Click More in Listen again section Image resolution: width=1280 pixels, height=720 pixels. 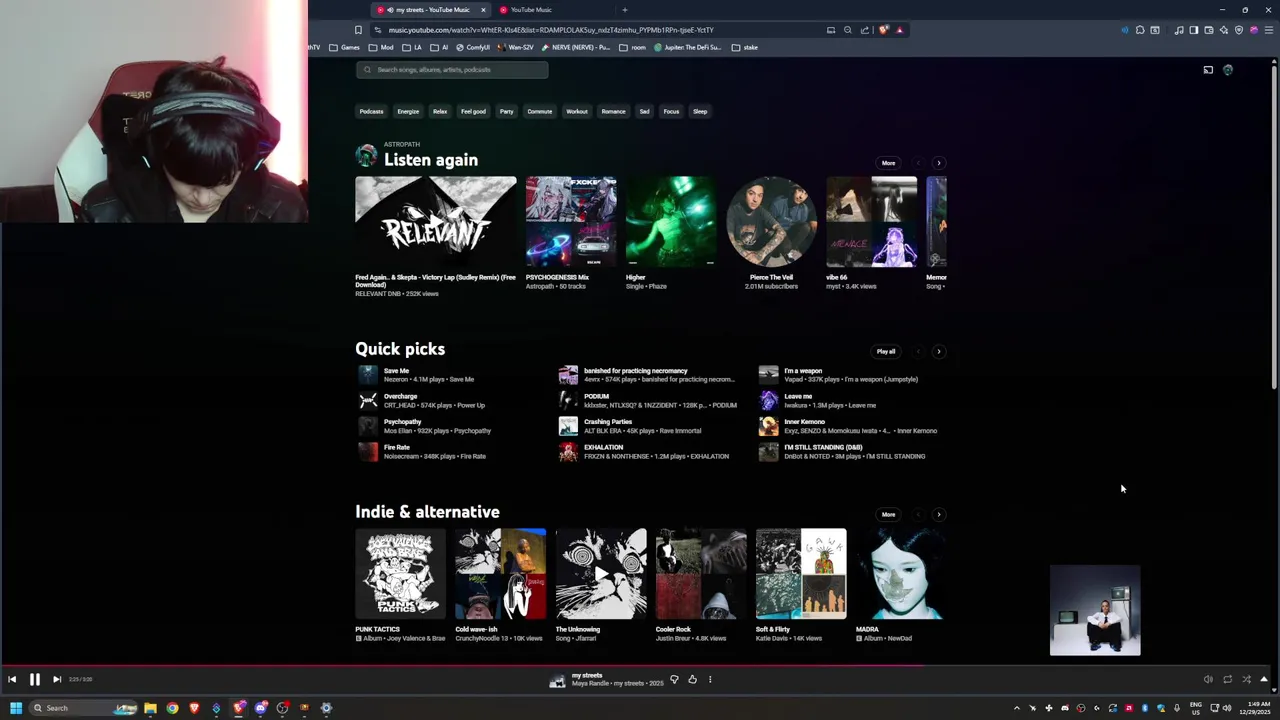pos(888,163)
